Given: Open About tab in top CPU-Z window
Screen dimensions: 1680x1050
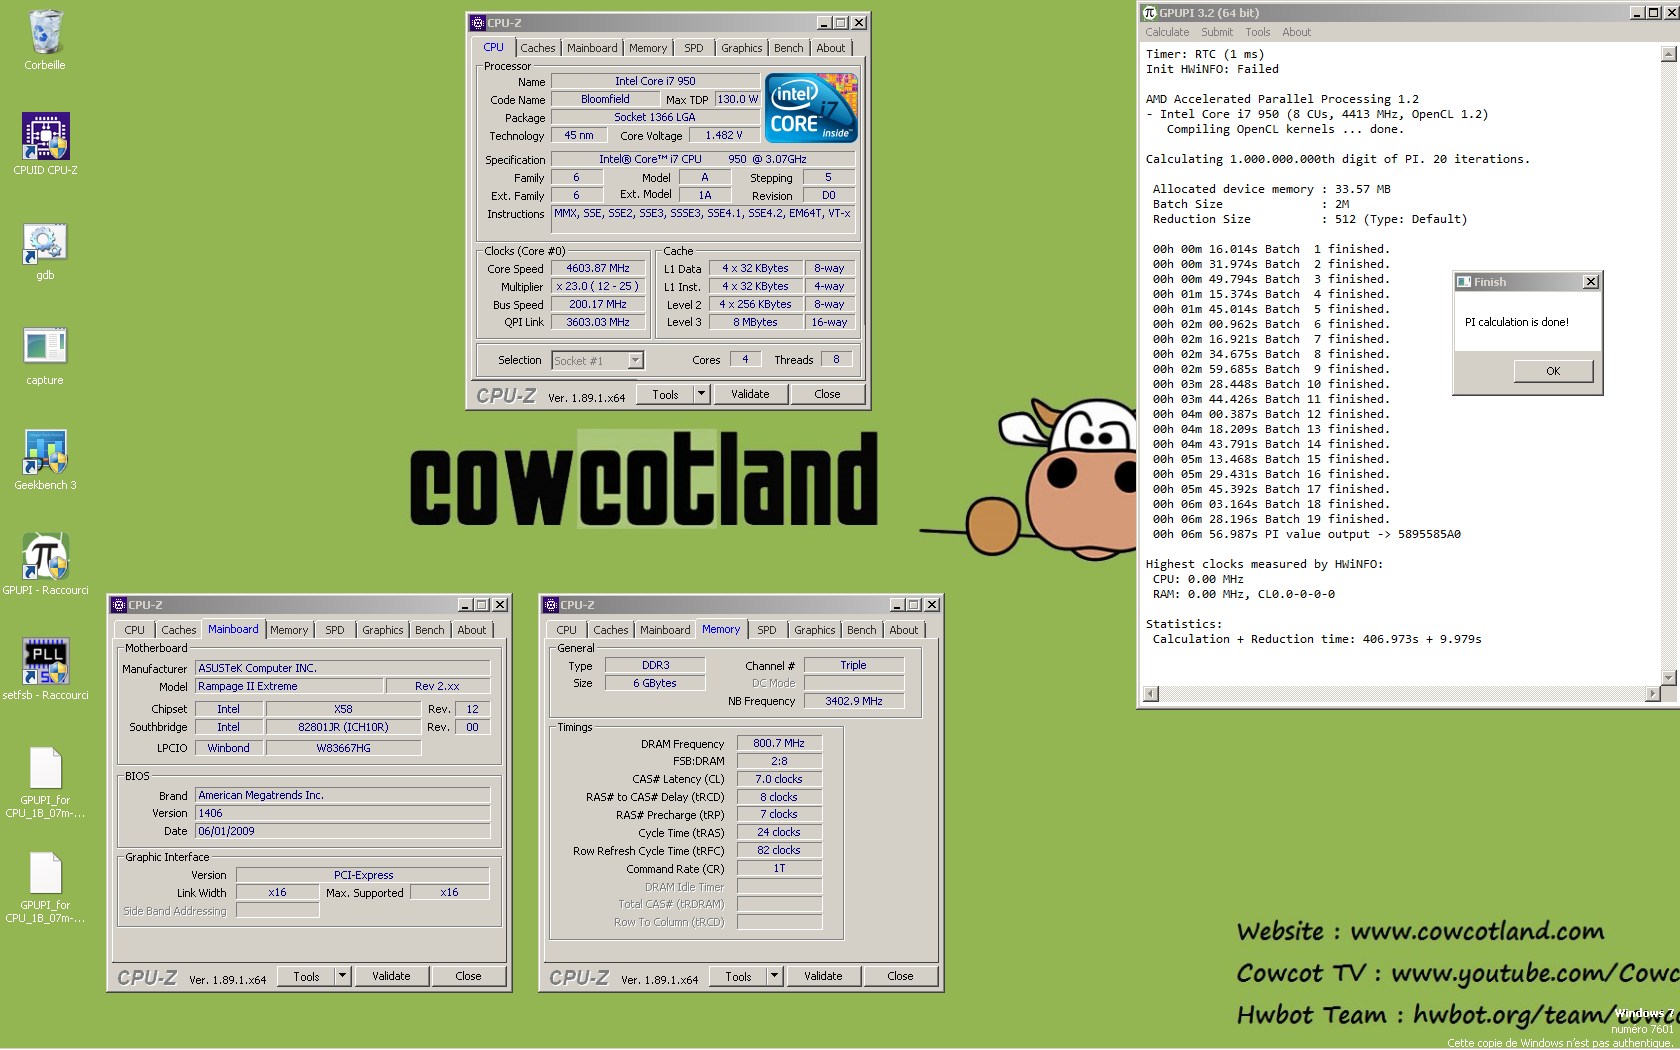Looking at the screenshot, I should point(831,48).
